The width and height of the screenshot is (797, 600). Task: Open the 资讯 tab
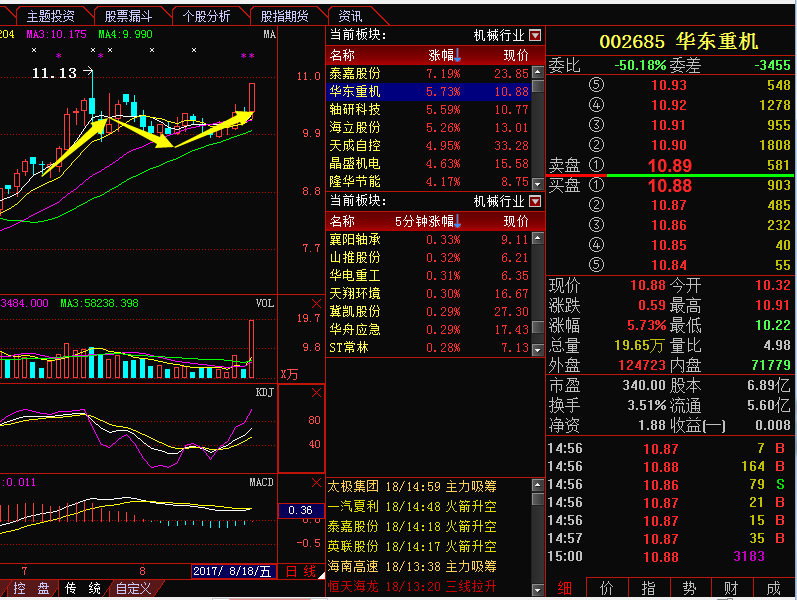351,16
